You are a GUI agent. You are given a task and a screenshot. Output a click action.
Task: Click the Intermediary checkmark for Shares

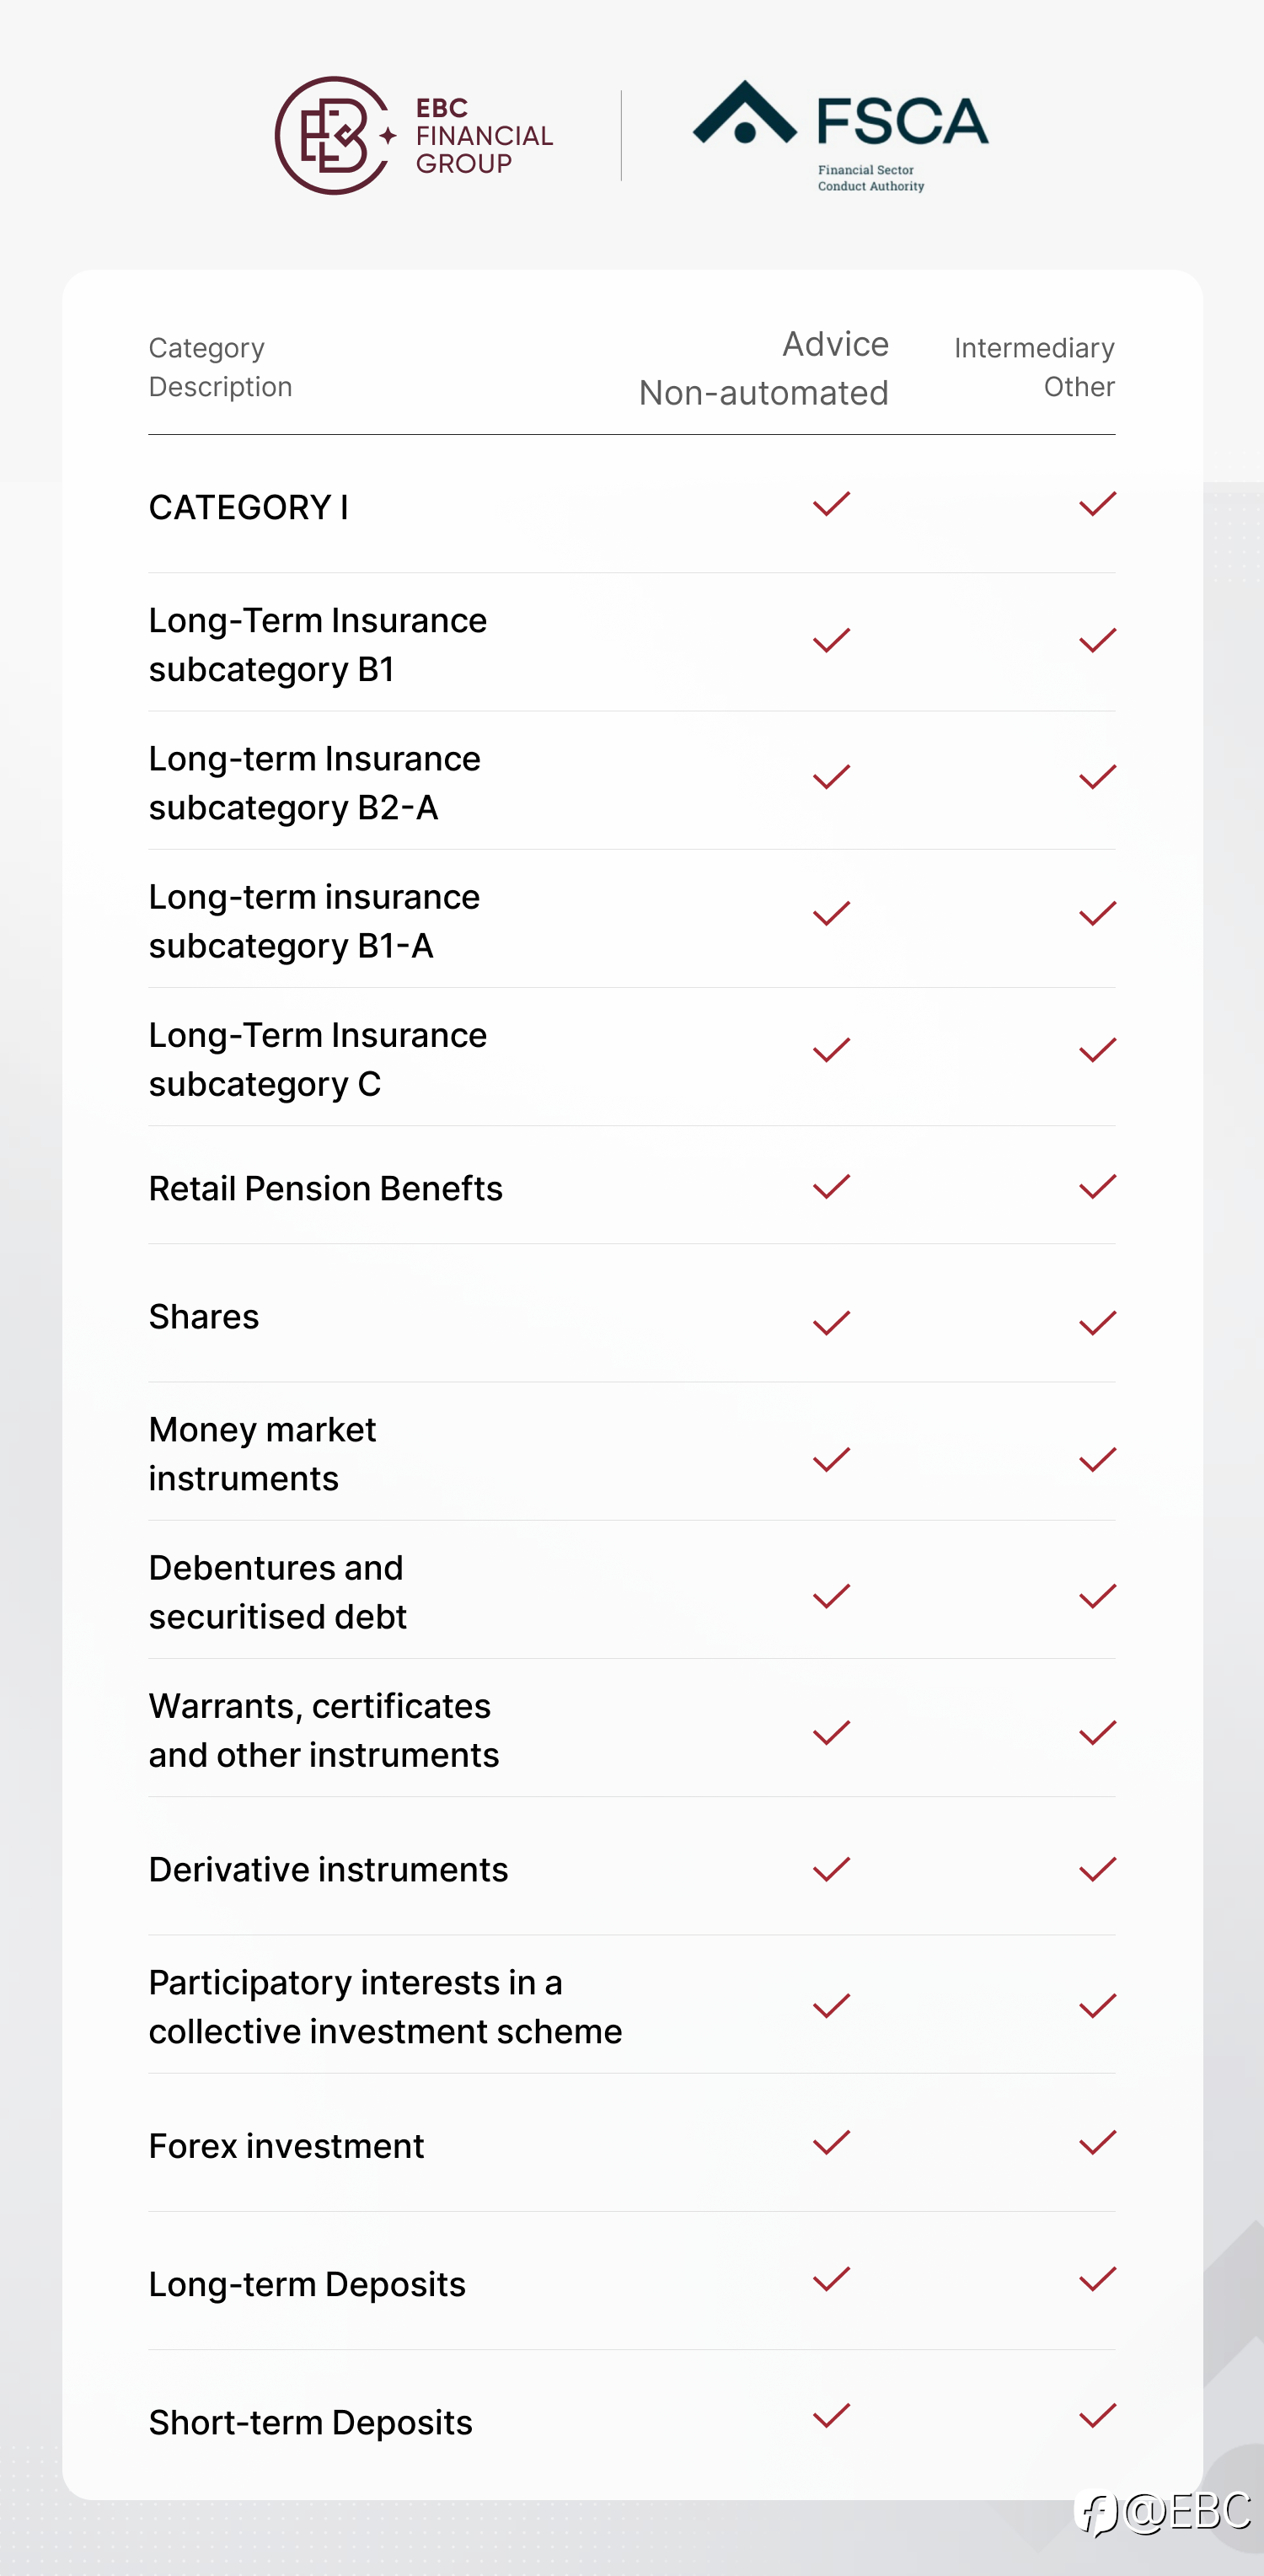tap(1097, 1323)
